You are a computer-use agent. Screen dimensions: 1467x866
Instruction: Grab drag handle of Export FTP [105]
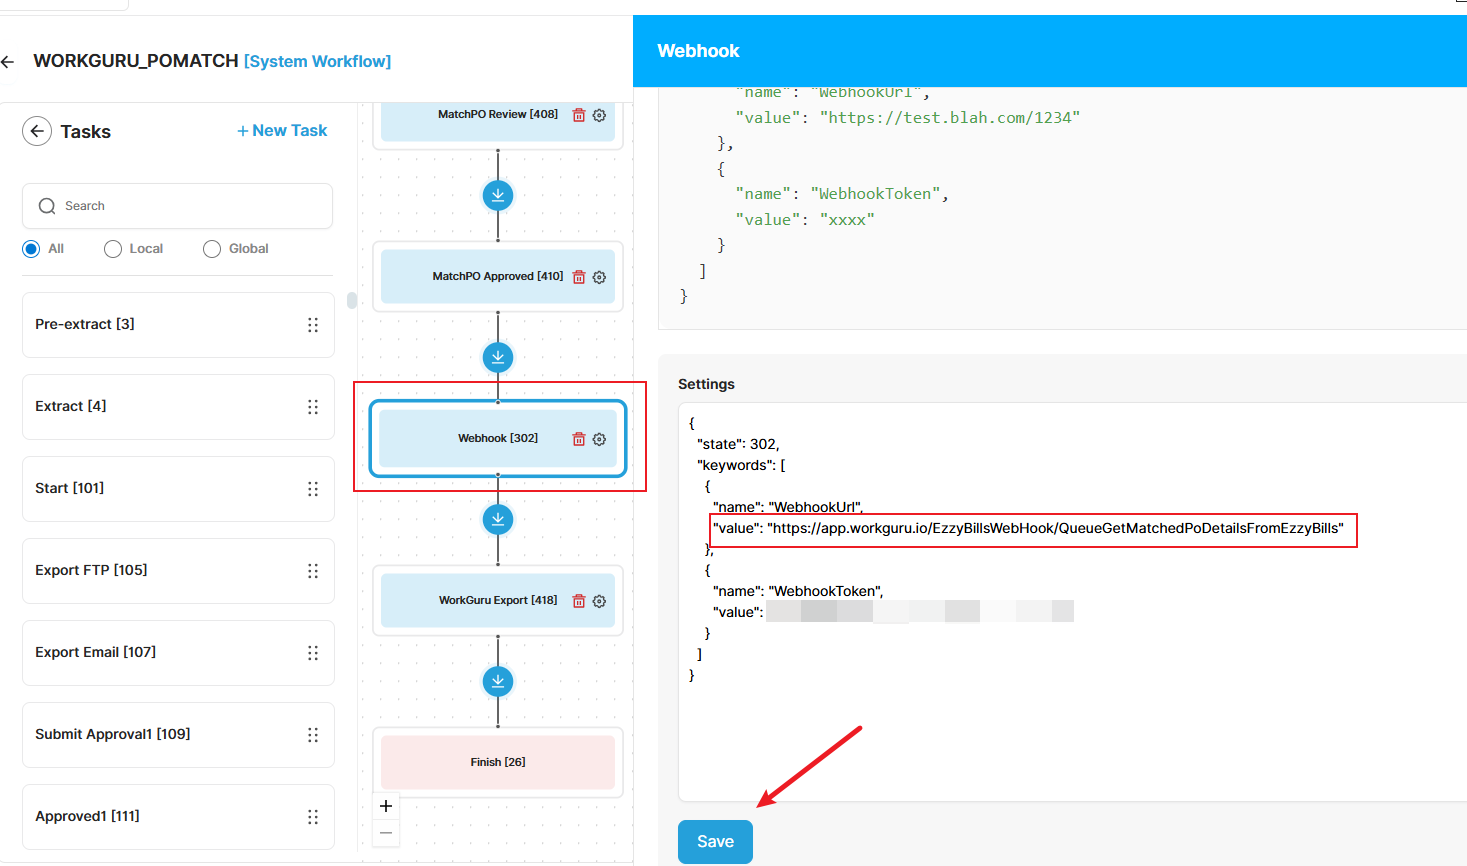coord(313,571)
